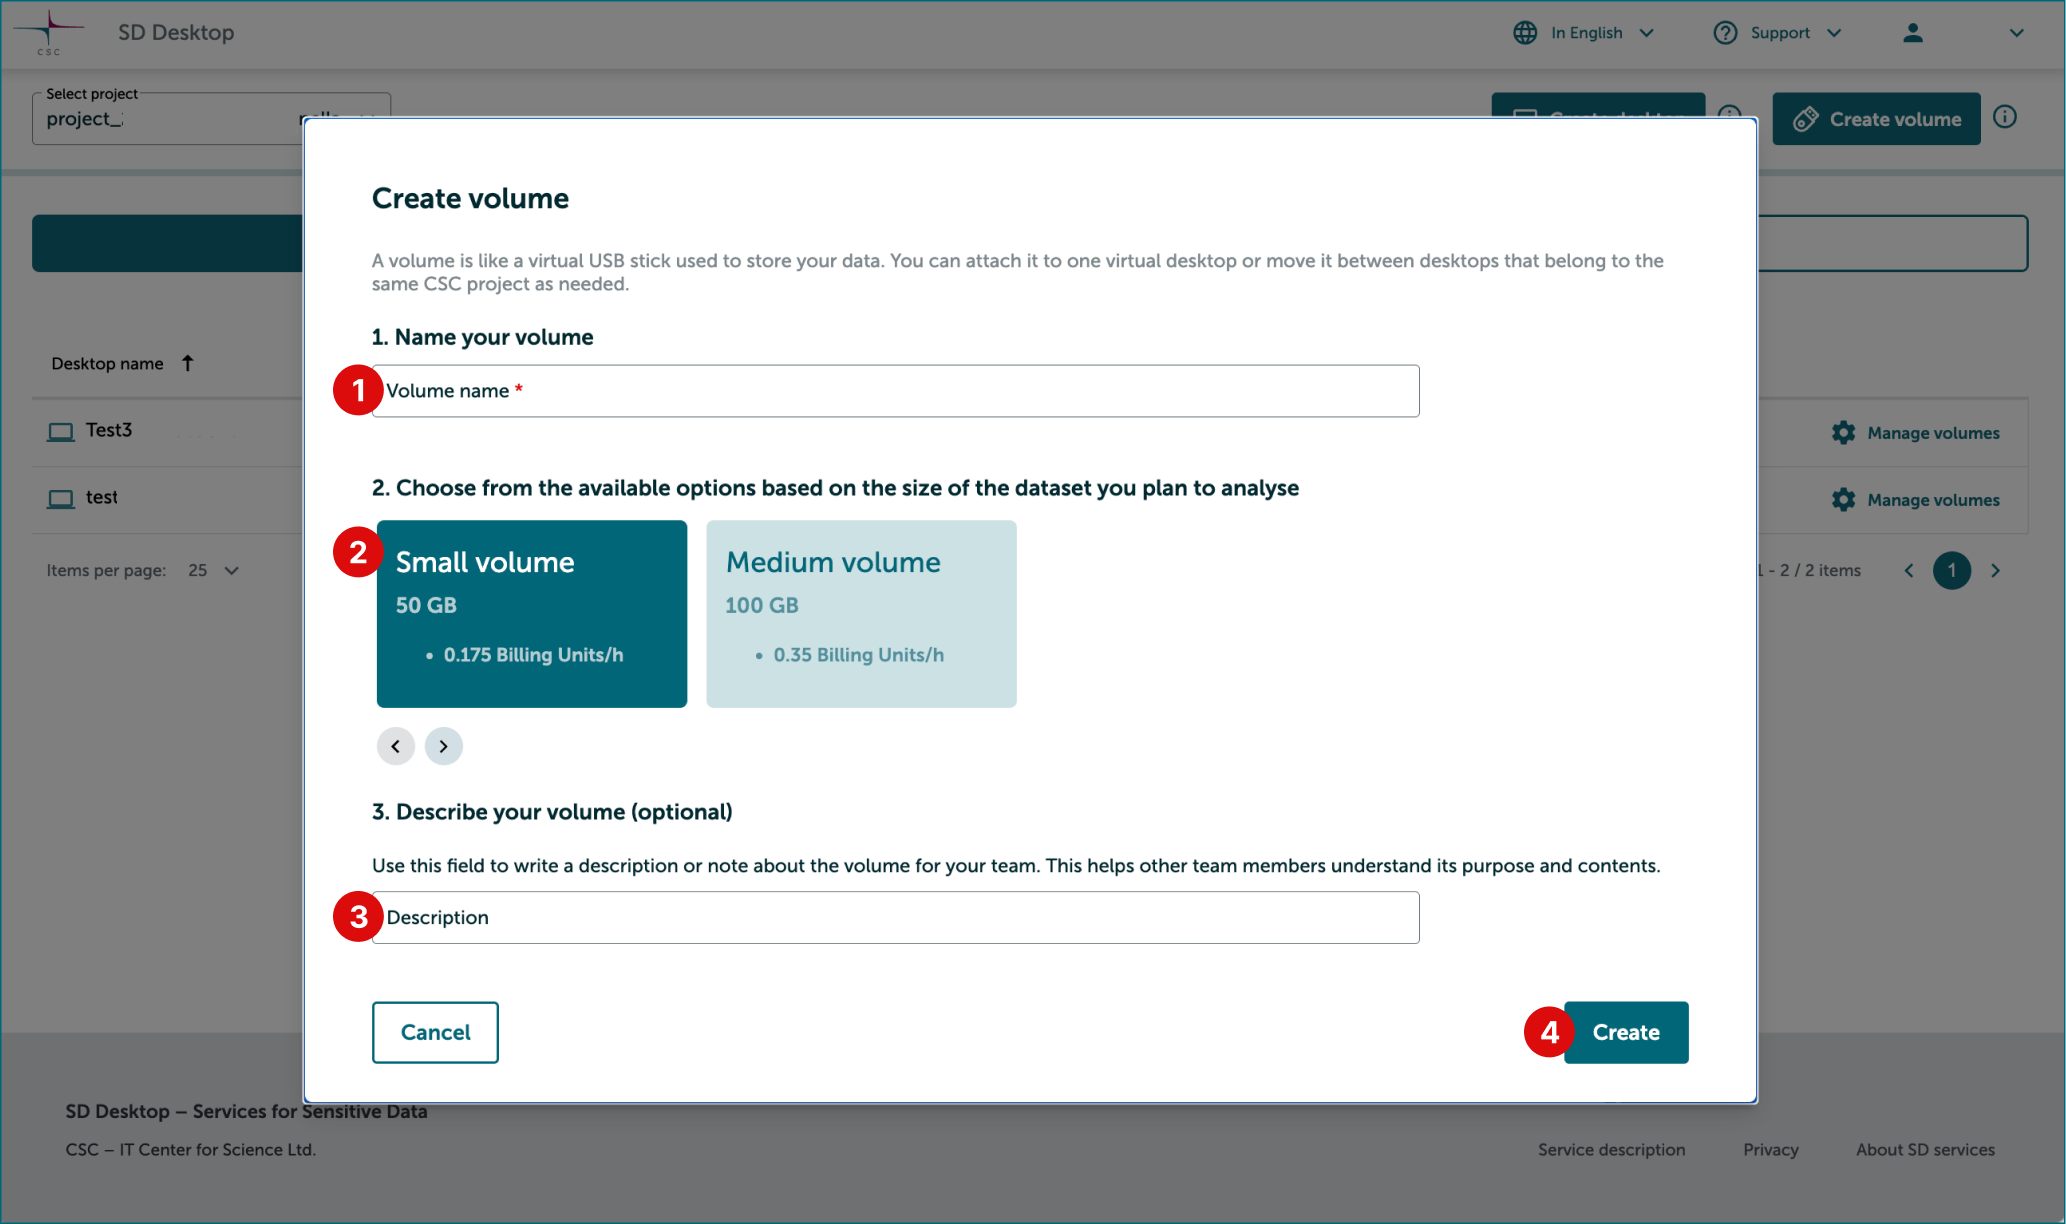Viewport: 2066px width, 1224px height.
Task: Open the user account profile icon
Action: click(1912, 33)
